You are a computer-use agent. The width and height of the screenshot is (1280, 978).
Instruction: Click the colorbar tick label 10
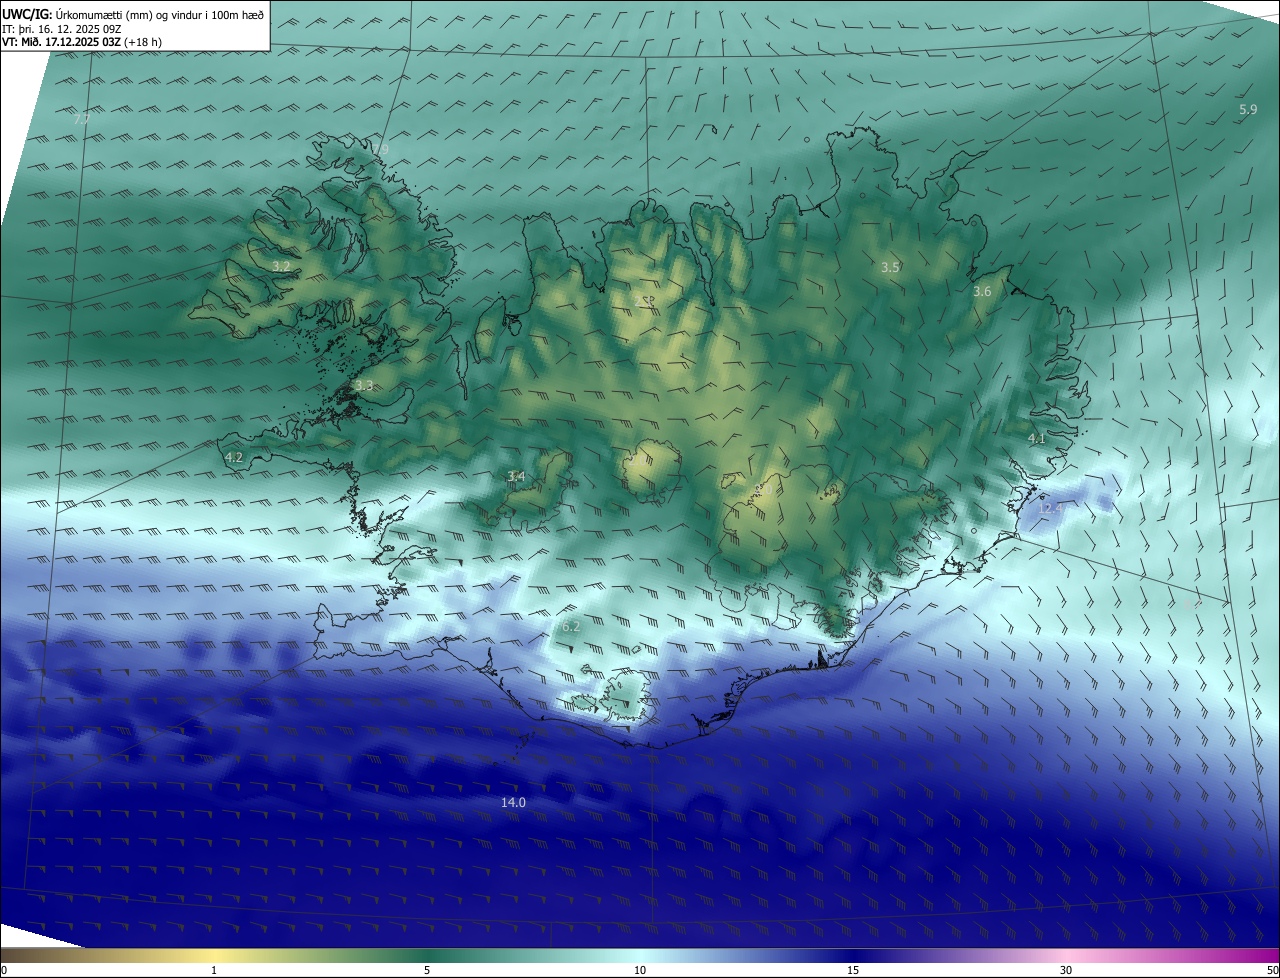tap(640, 970)
